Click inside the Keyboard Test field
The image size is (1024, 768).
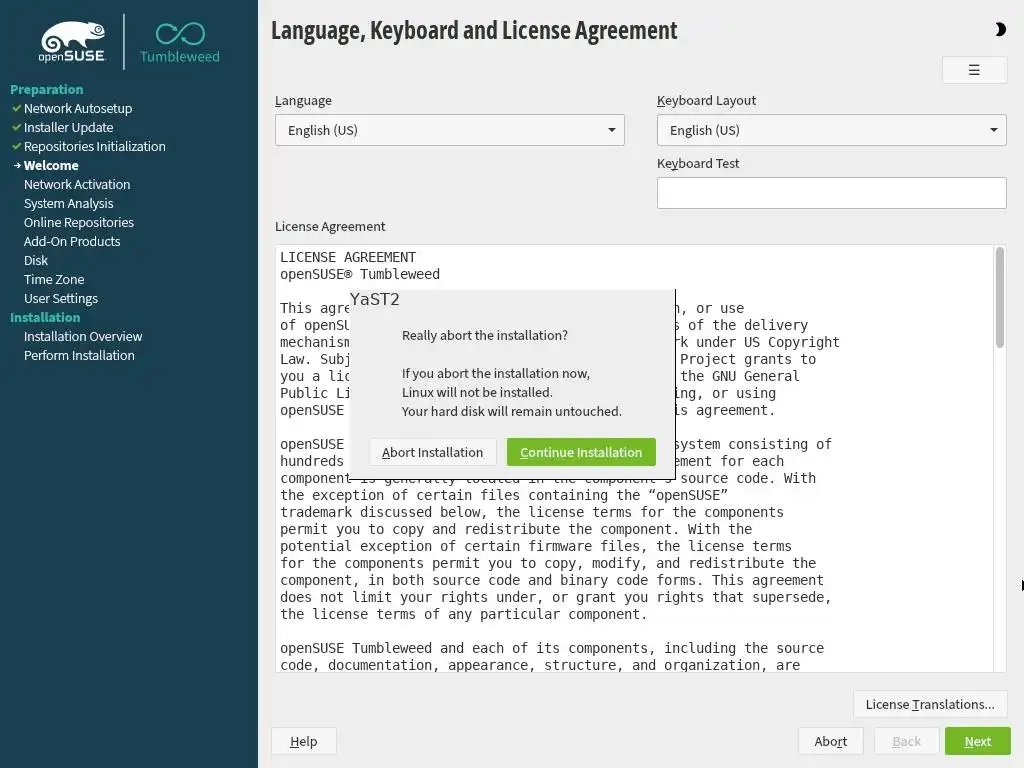831,193
